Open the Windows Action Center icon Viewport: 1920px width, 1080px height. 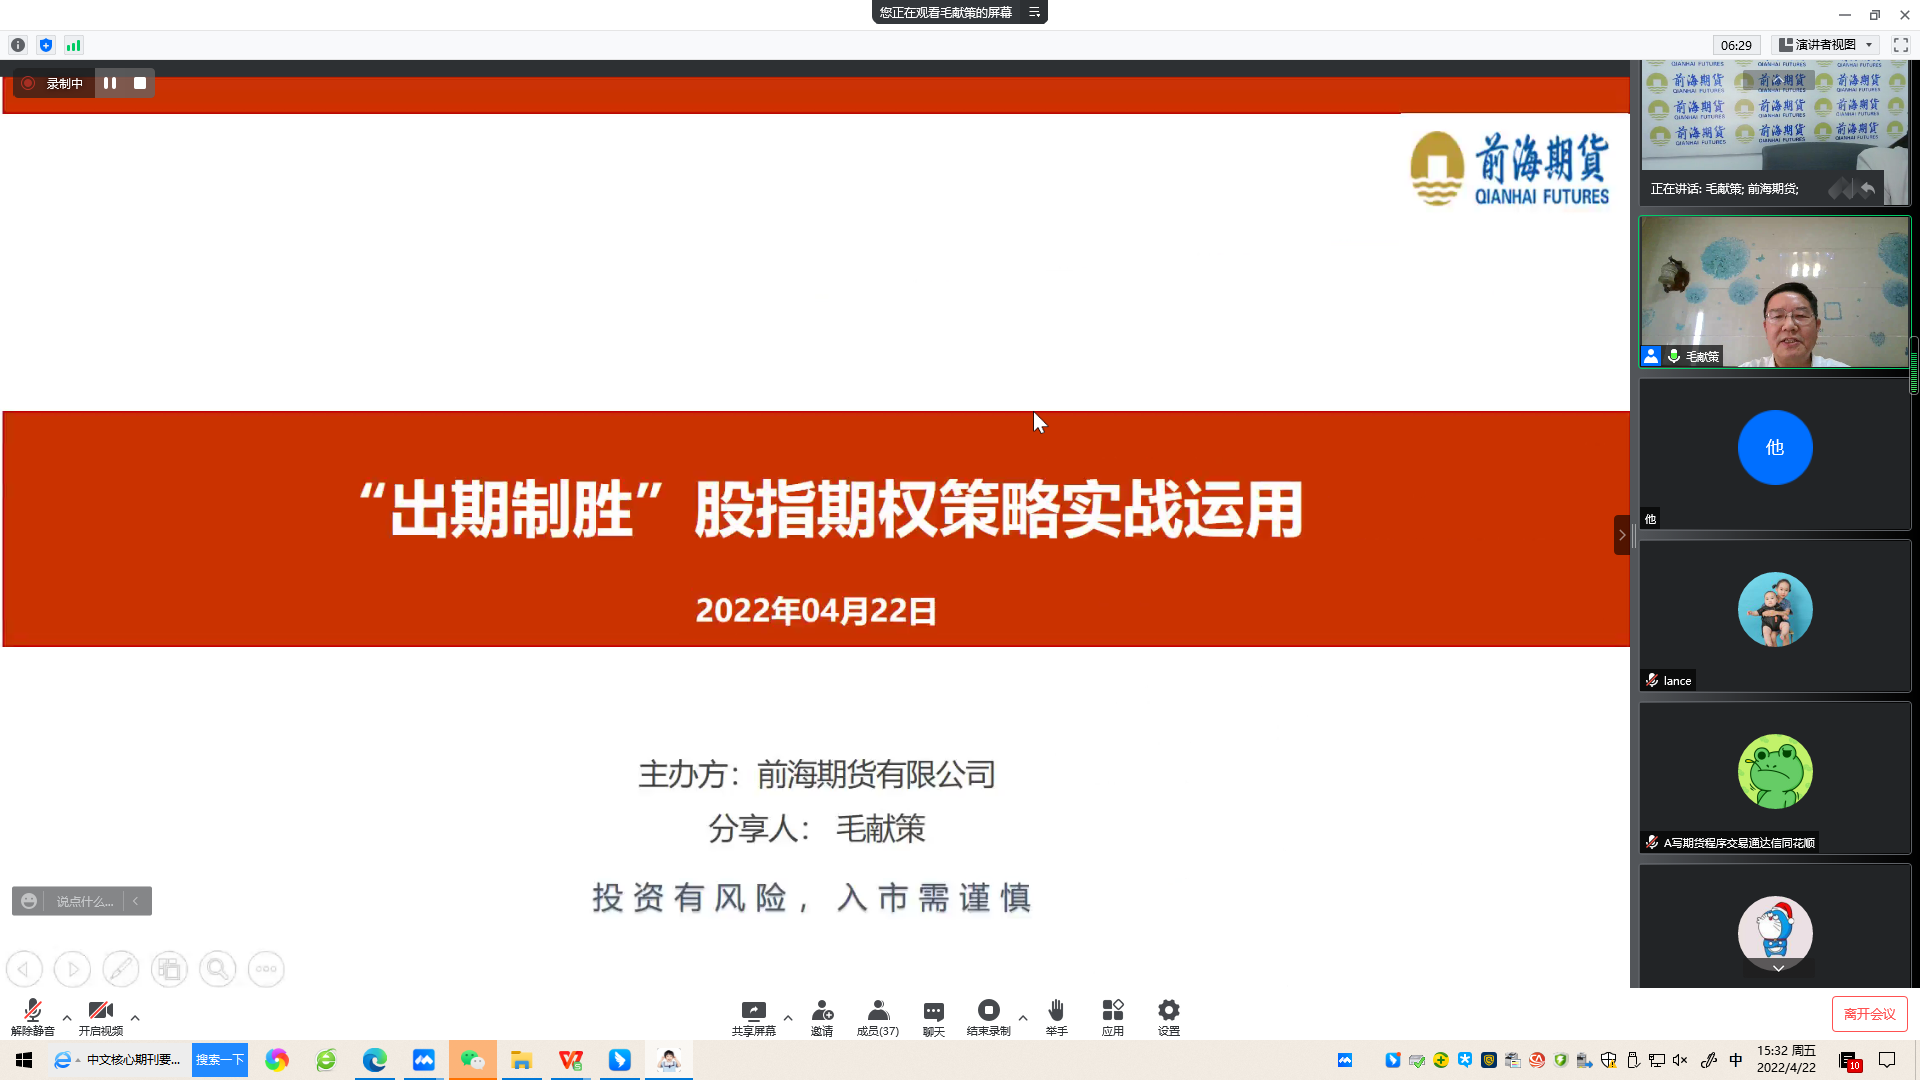tap(1887, 1060)
